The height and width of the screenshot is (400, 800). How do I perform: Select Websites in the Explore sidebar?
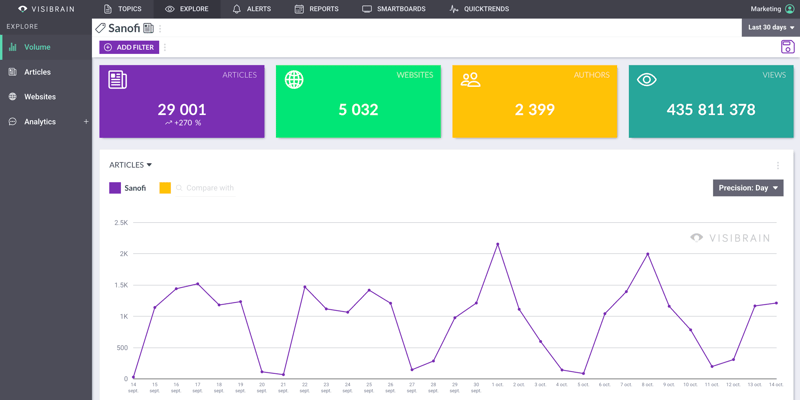40,97
